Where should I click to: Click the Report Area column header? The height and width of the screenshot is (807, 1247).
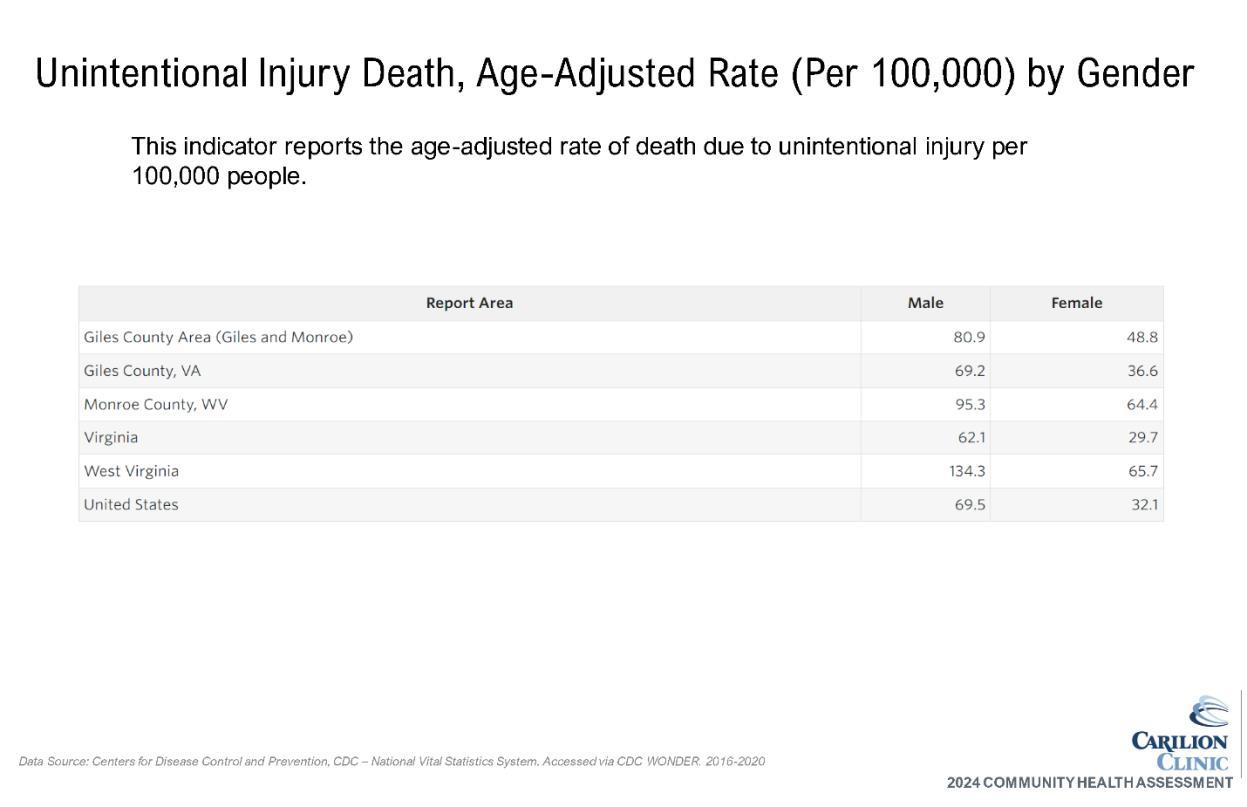[x=469, y=303]
